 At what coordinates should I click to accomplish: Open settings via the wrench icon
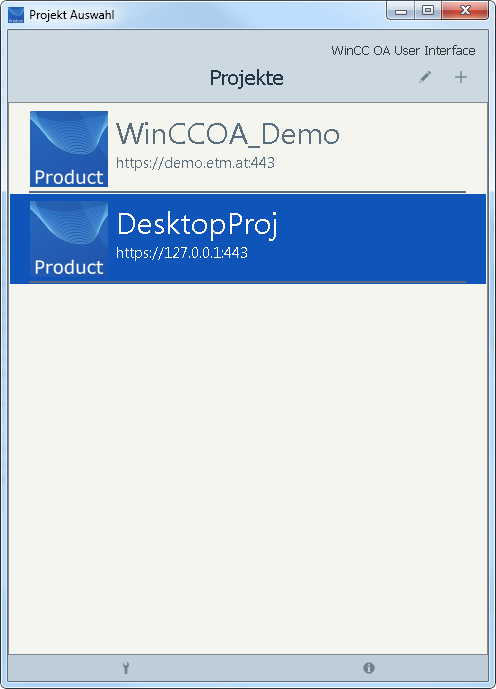click(x=126, y=668)
